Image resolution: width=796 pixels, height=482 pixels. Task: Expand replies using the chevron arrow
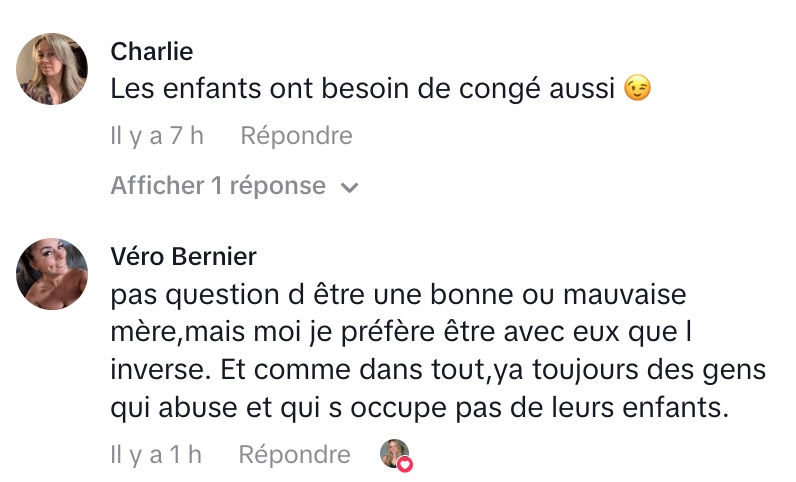(x=350, y=187)
